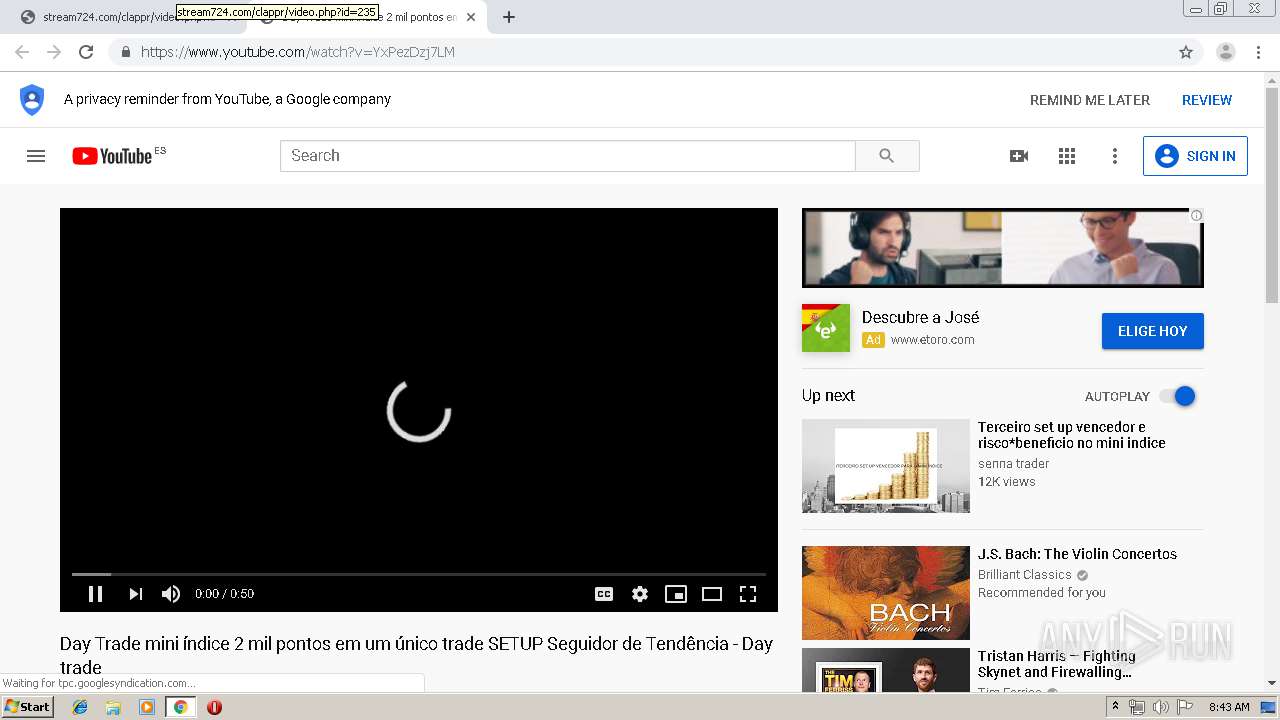Enter full screen mode
The width and height of the screenshot is (1280, 720).
[x=748, y=594]
